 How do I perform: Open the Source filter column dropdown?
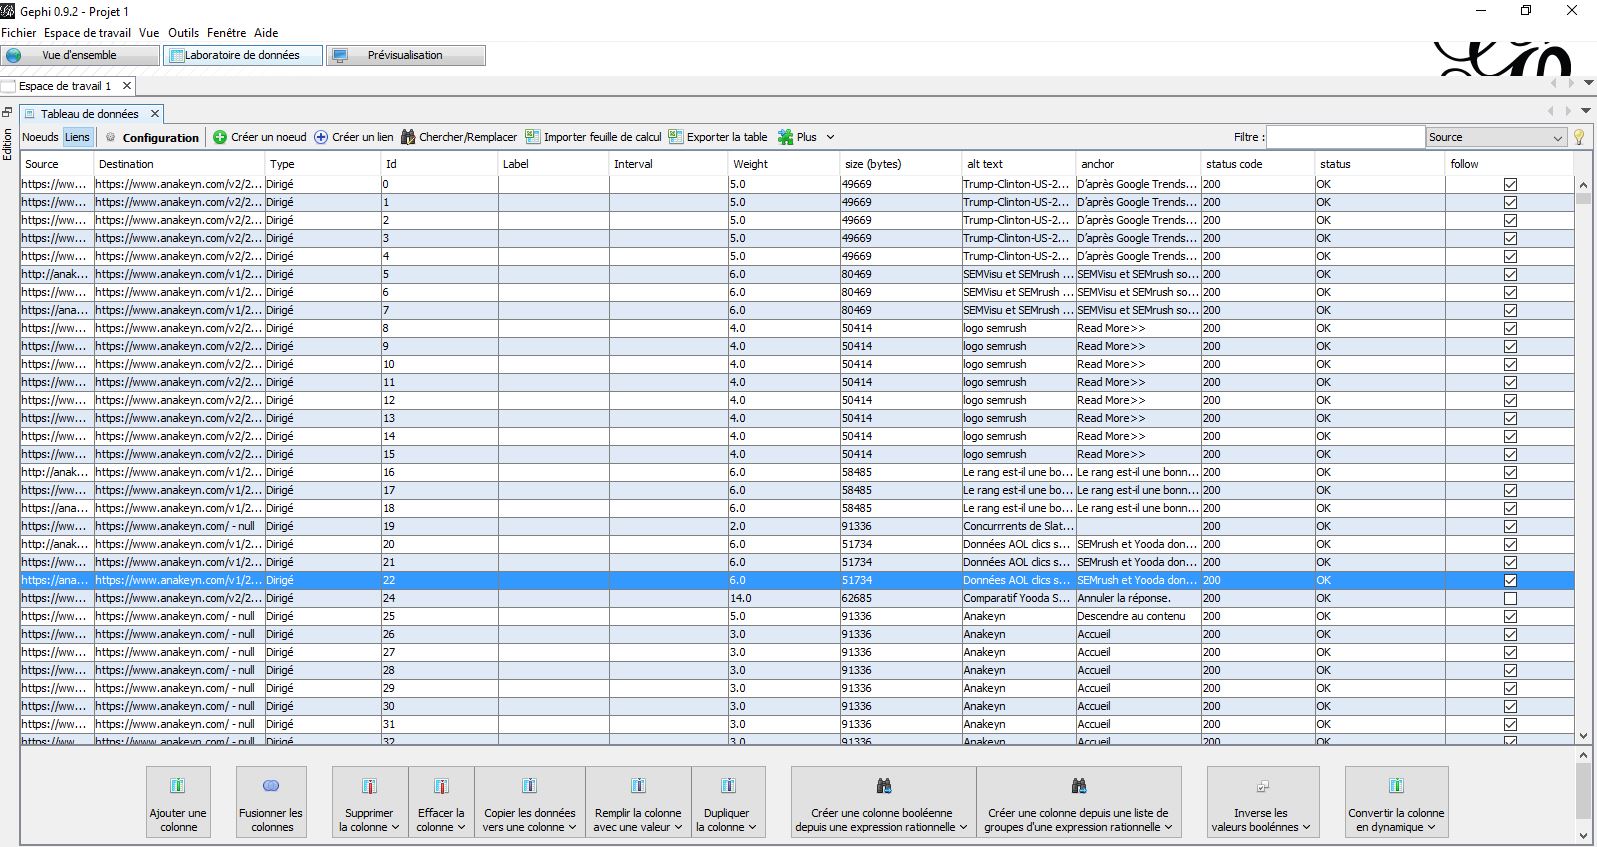[x=1496, y=137]
